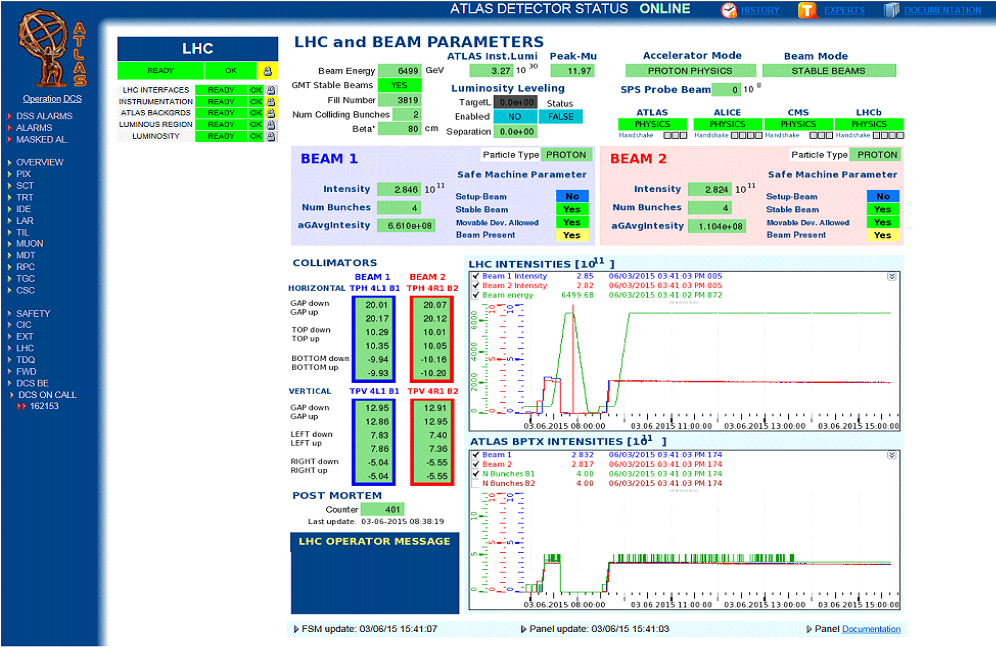Click the Documentation books icon in header
996x648 pixels.
pos(891,10)
